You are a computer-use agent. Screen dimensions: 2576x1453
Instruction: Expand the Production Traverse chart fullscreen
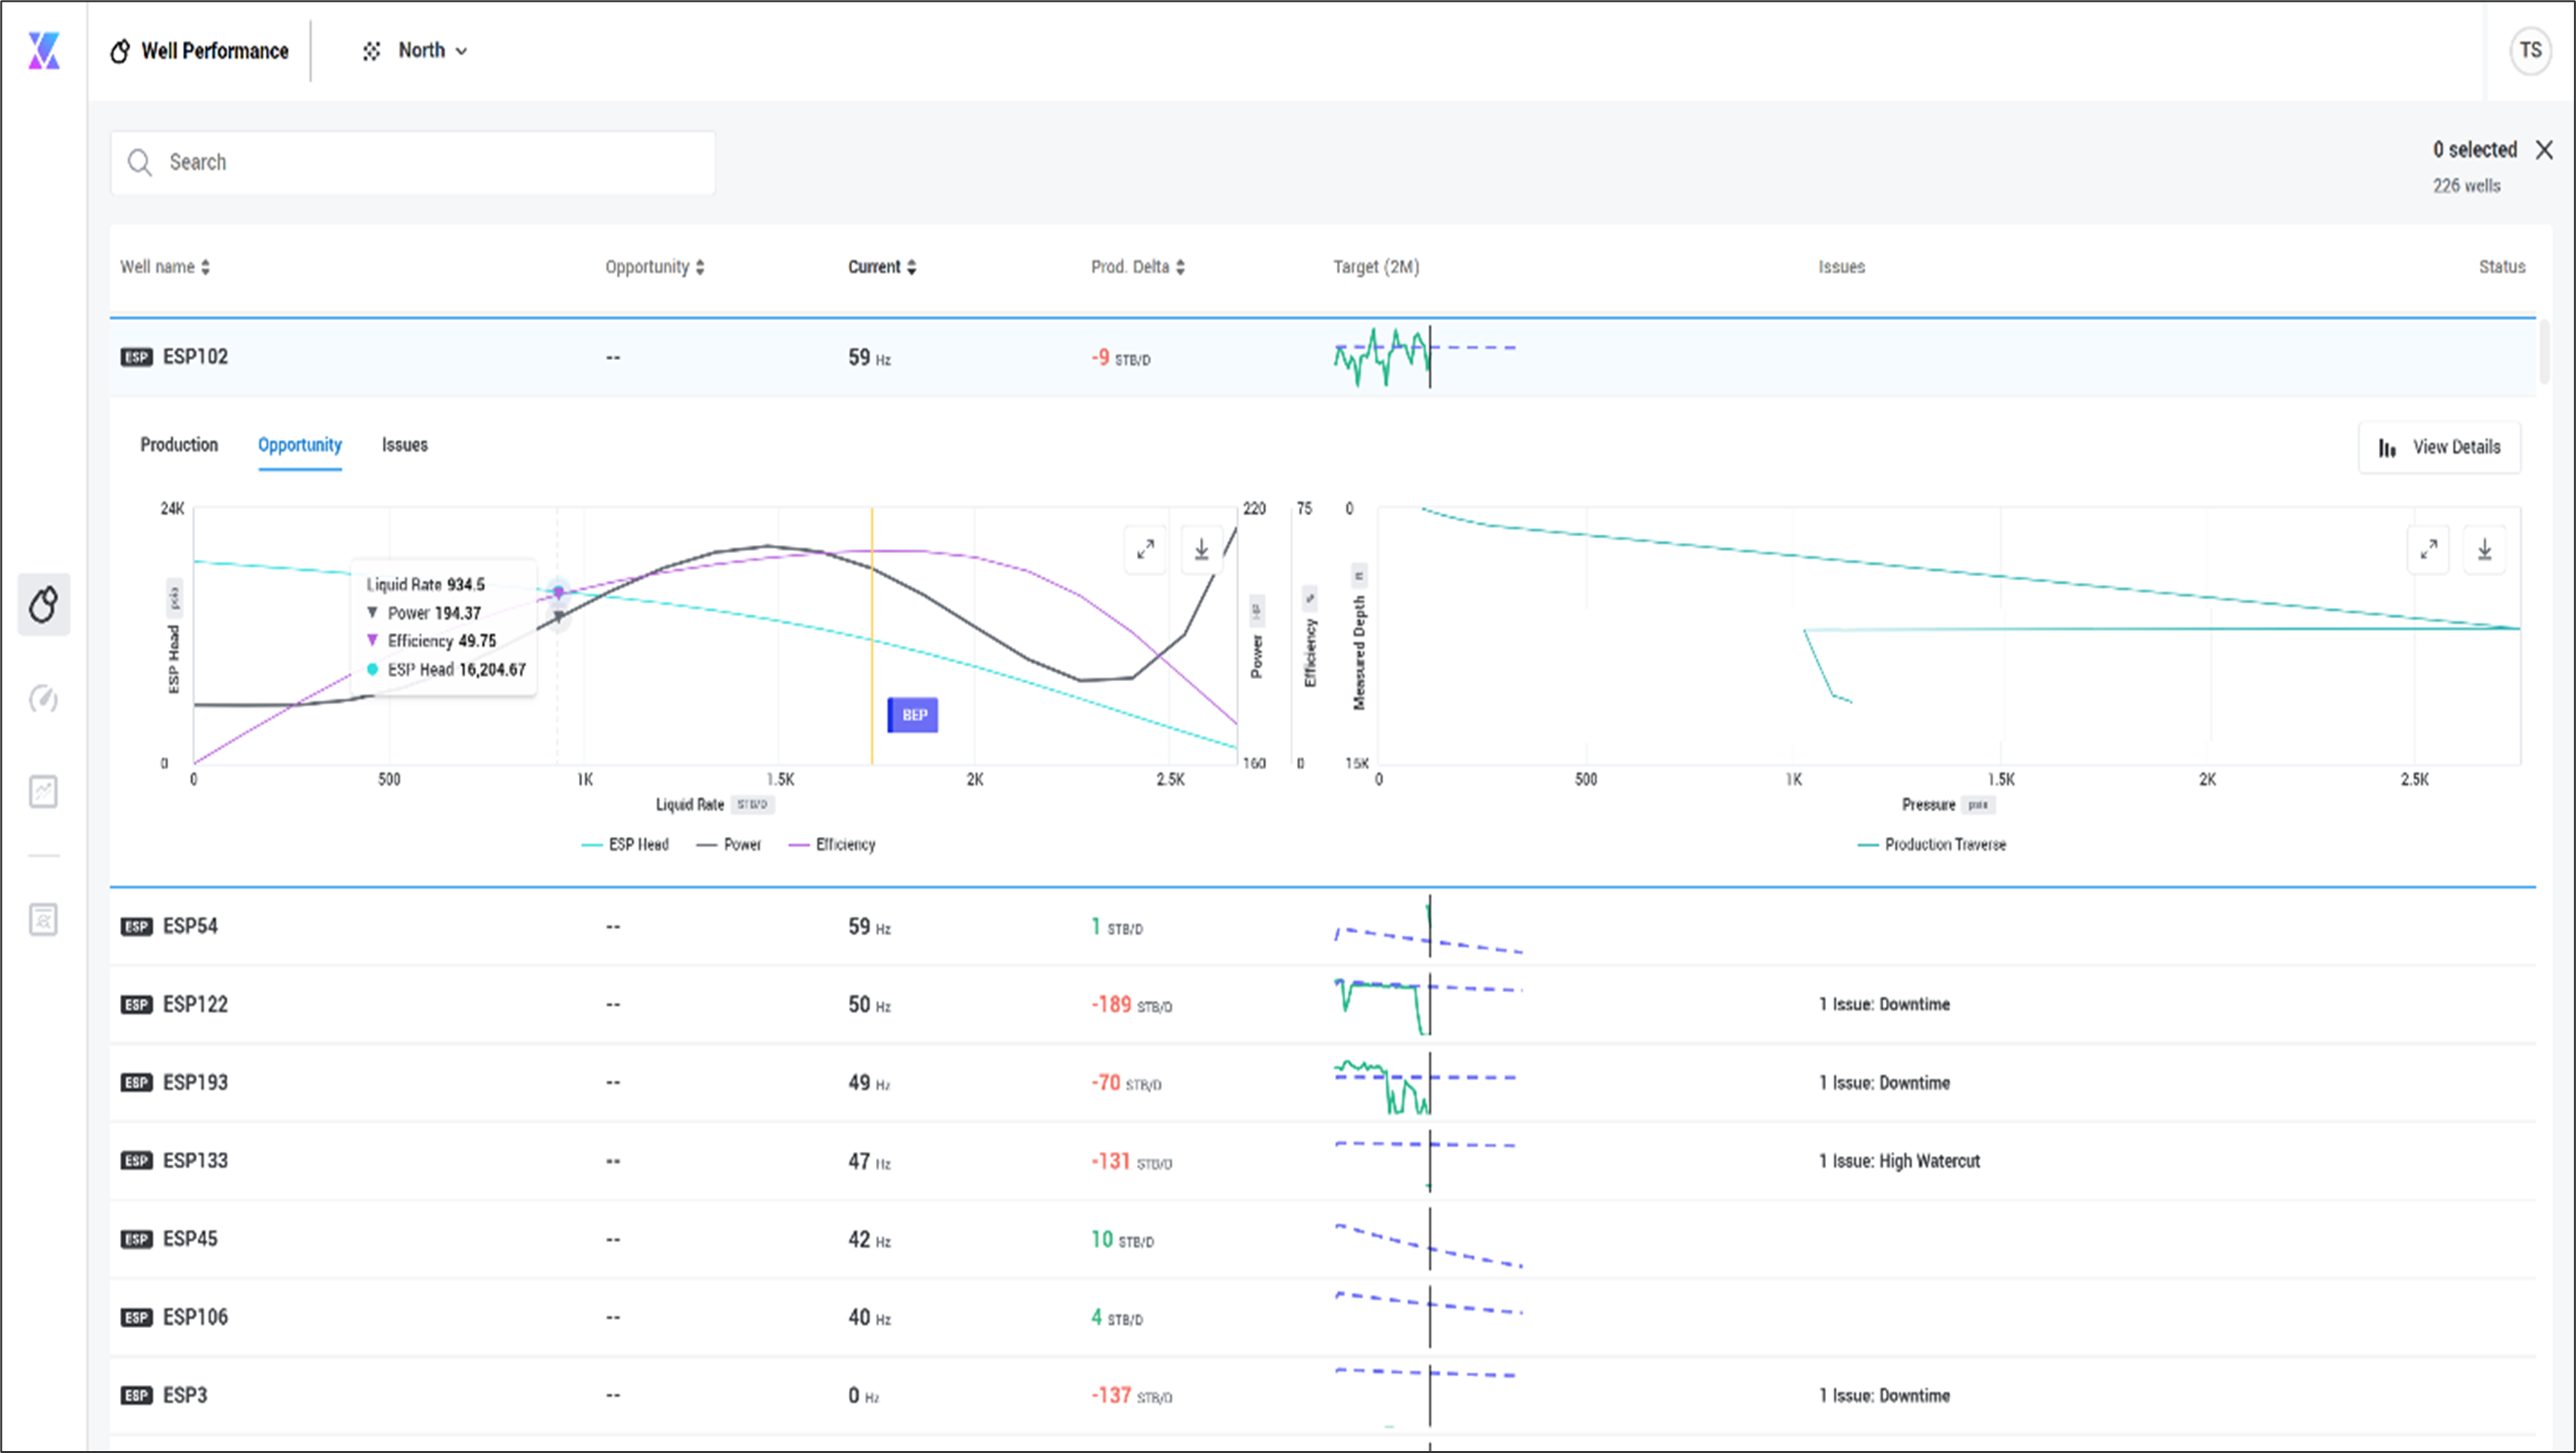pyautogui.click(x=2427, y=549)
